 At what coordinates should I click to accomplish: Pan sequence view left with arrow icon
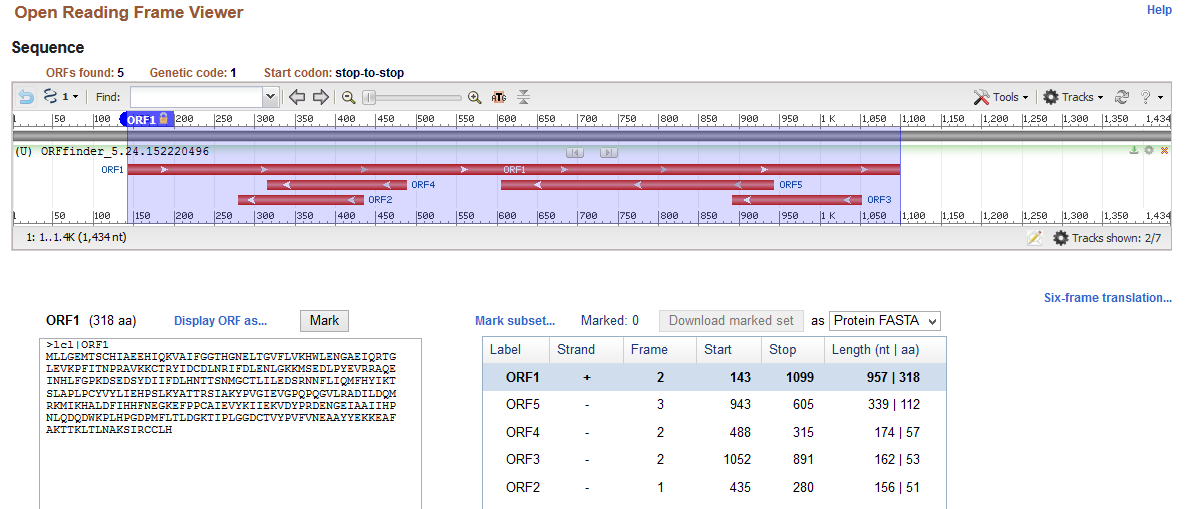[297, 97]
